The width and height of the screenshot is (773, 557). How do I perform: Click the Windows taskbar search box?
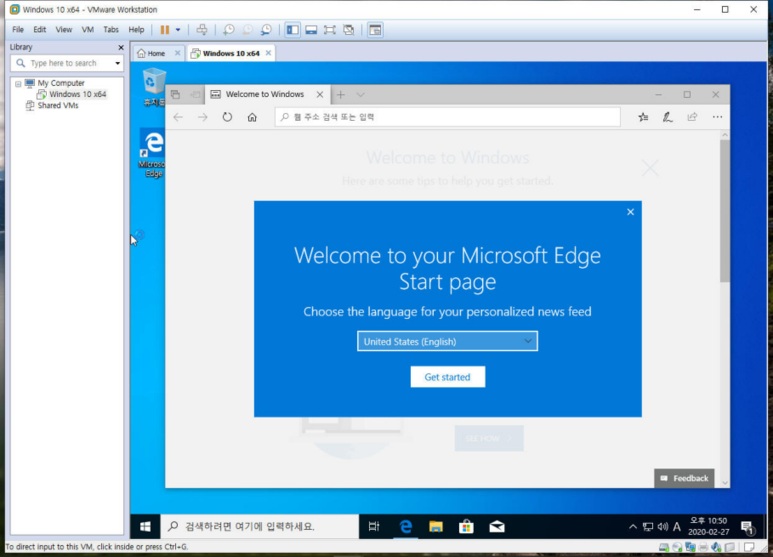(x=260, y=526)
